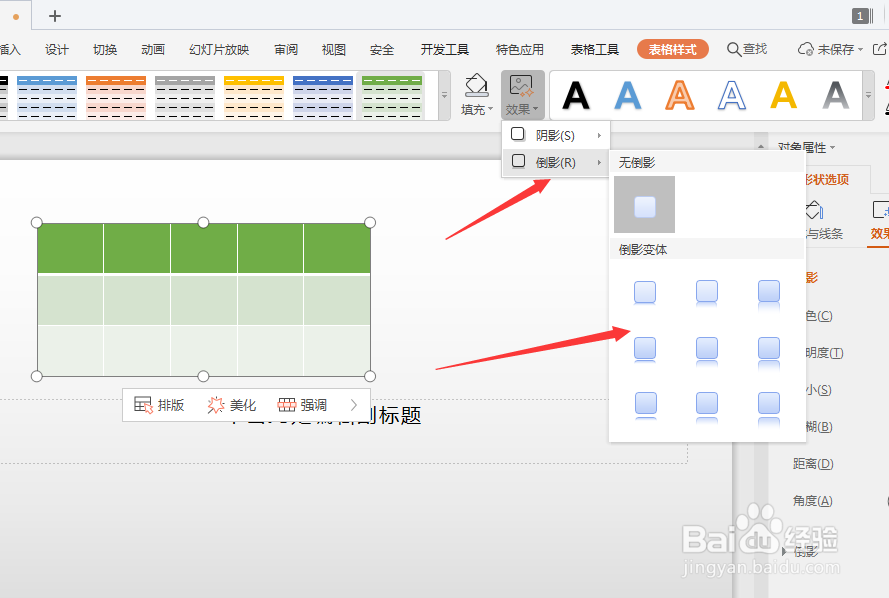The height and width of the screenshot is (598, 889).
Task: Open the View (视图) tab
Action: click(333, 50)
